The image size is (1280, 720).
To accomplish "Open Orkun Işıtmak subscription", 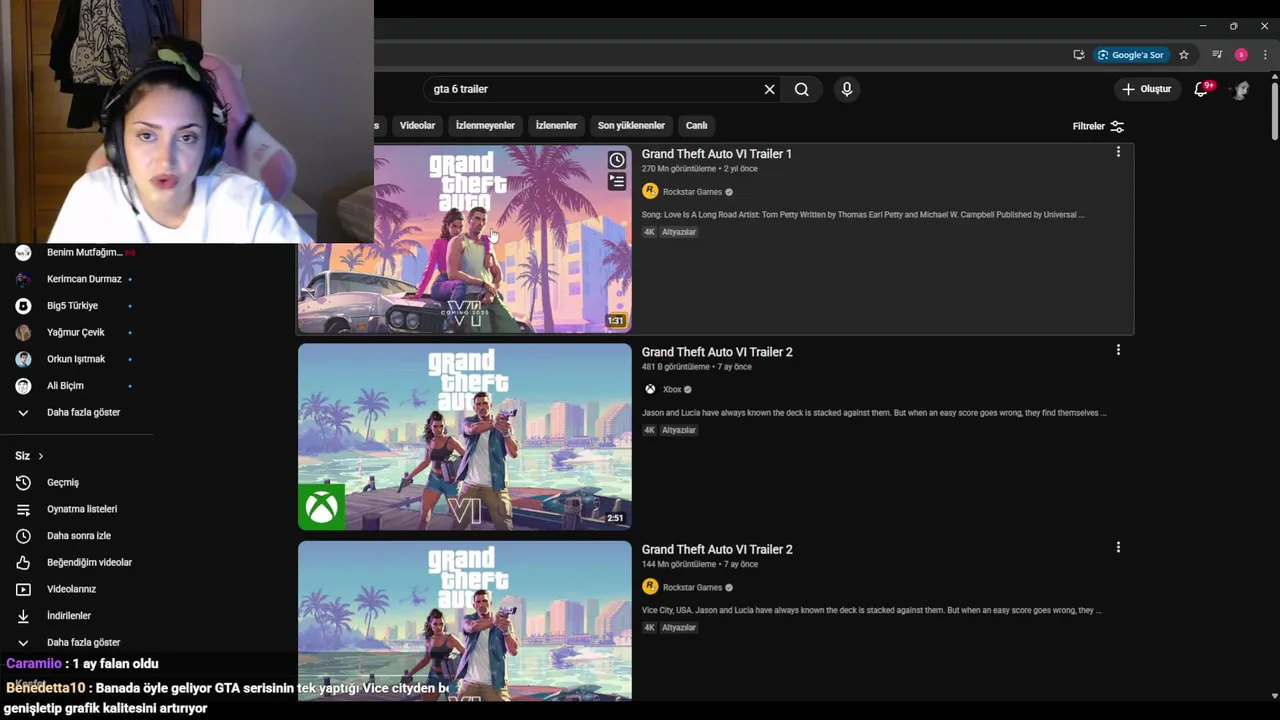I will click(75, 359).
